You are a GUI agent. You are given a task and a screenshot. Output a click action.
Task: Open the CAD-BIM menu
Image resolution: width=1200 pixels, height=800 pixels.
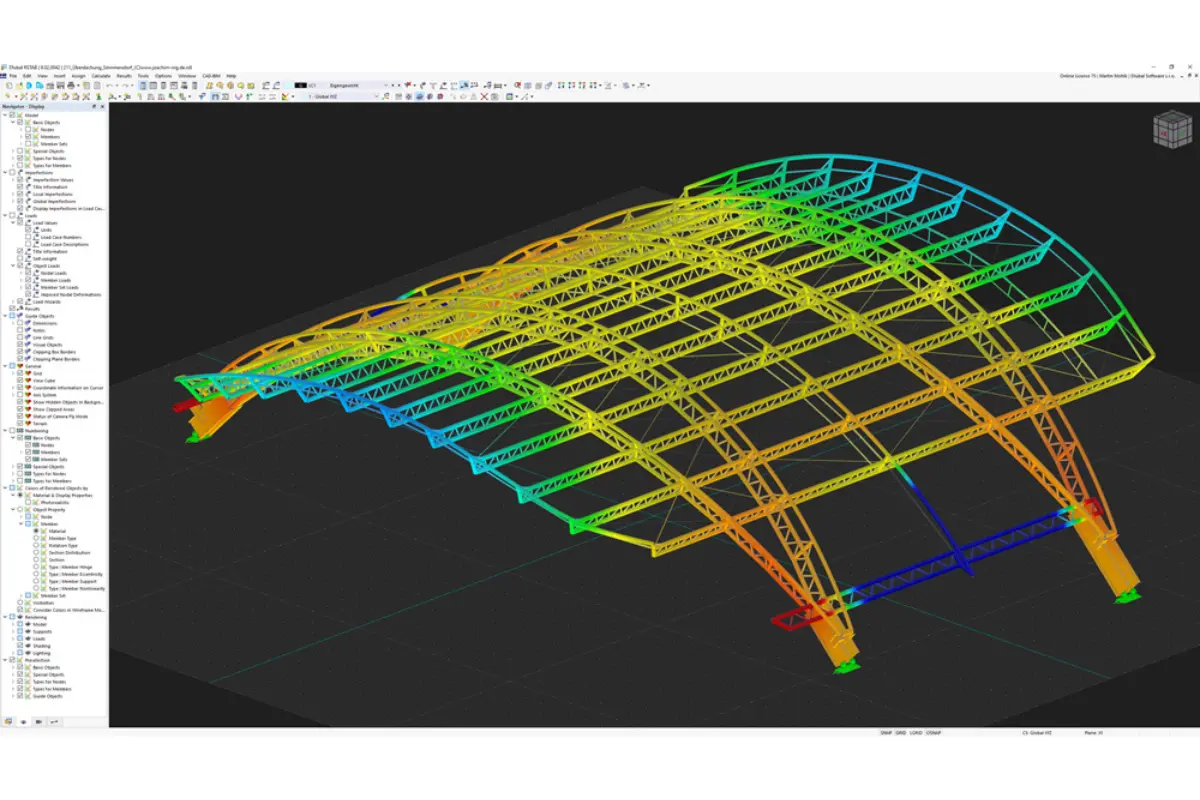coord(211,76)
